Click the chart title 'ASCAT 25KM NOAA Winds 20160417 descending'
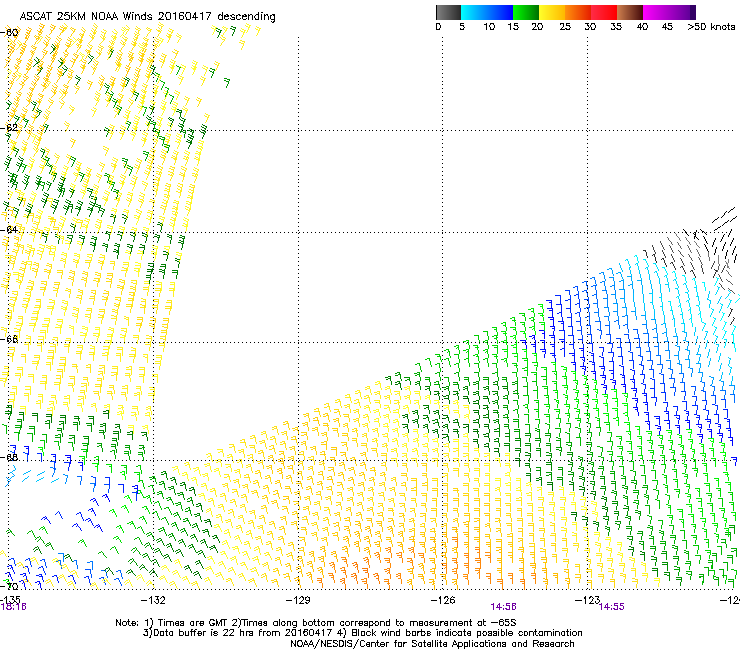The width and height of the screenshot is (740, 650). [147, 16]
